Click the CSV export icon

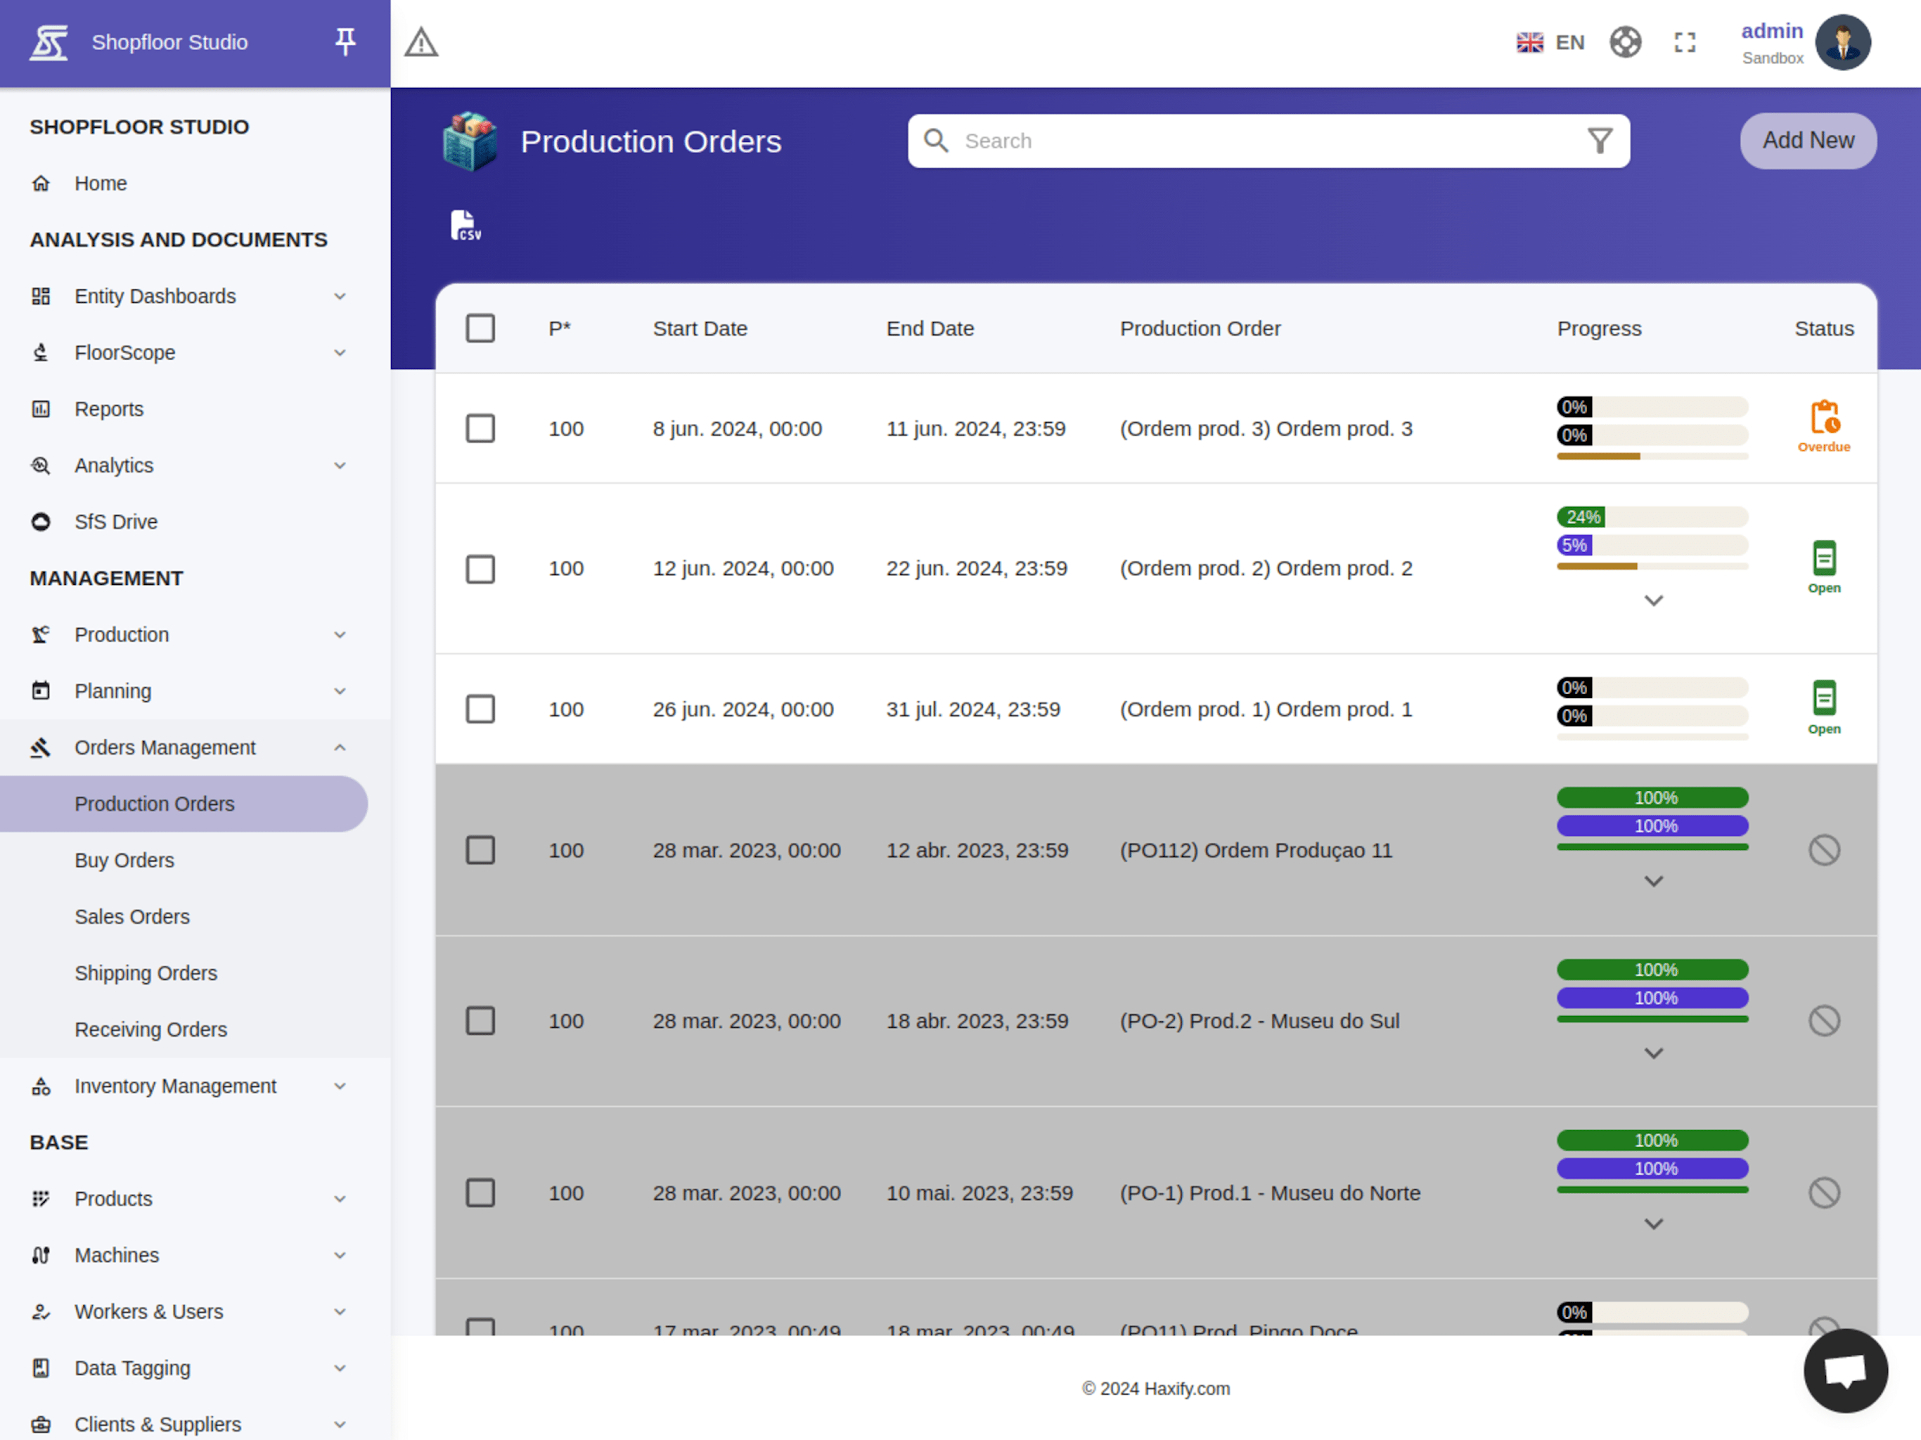pos(465,226)
